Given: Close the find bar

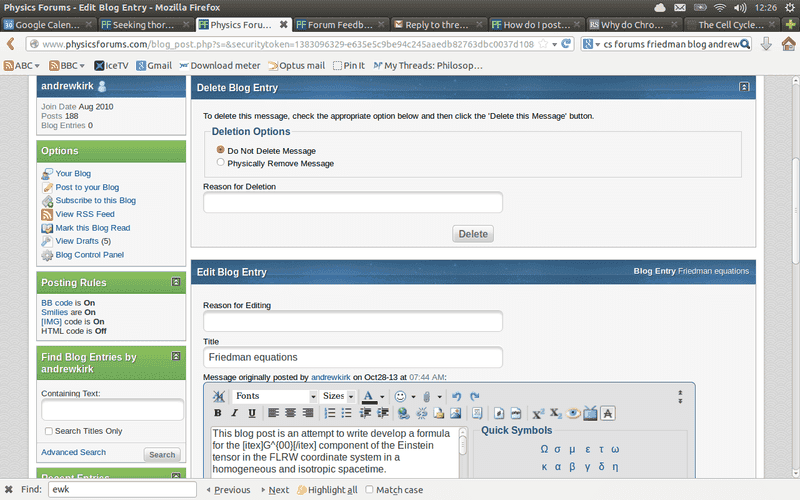Looking at the screenshot, I should coord(9,489).
